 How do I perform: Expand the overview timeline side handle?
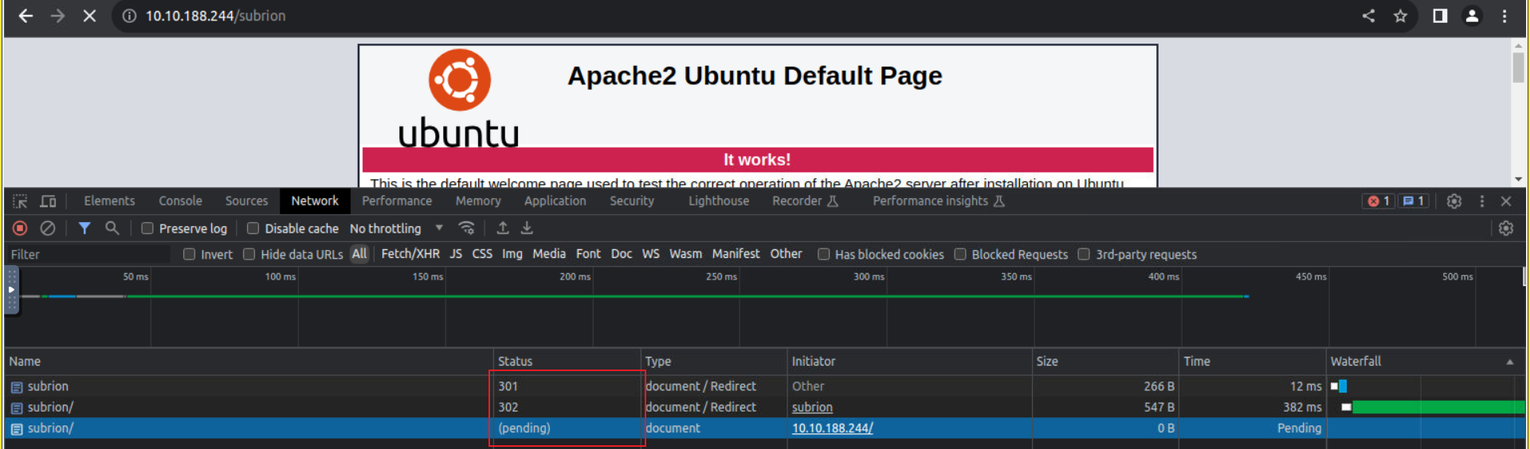coord(11,290)
